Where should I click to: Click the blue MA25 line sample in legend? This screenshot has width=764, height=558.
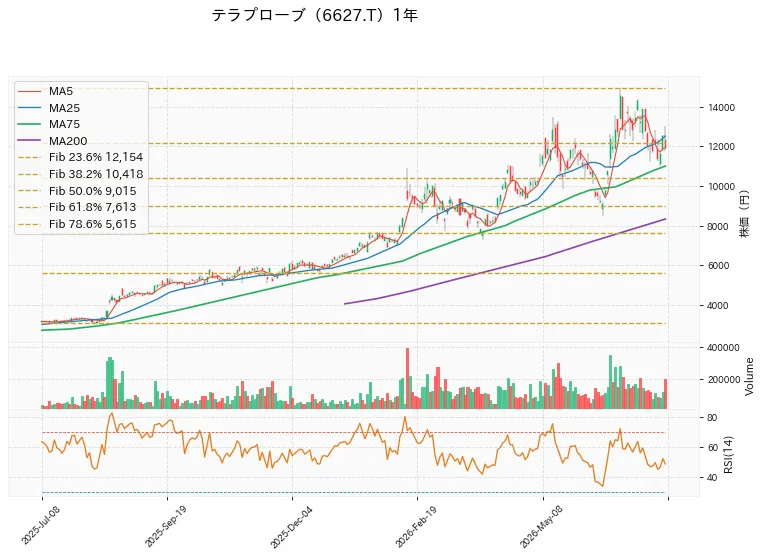point(29,108)
